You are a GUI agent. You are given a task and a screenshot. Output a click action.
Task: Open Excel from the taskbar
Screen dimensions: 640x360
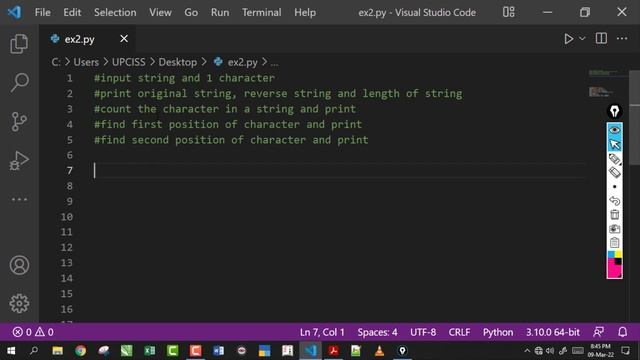point(149,351)
